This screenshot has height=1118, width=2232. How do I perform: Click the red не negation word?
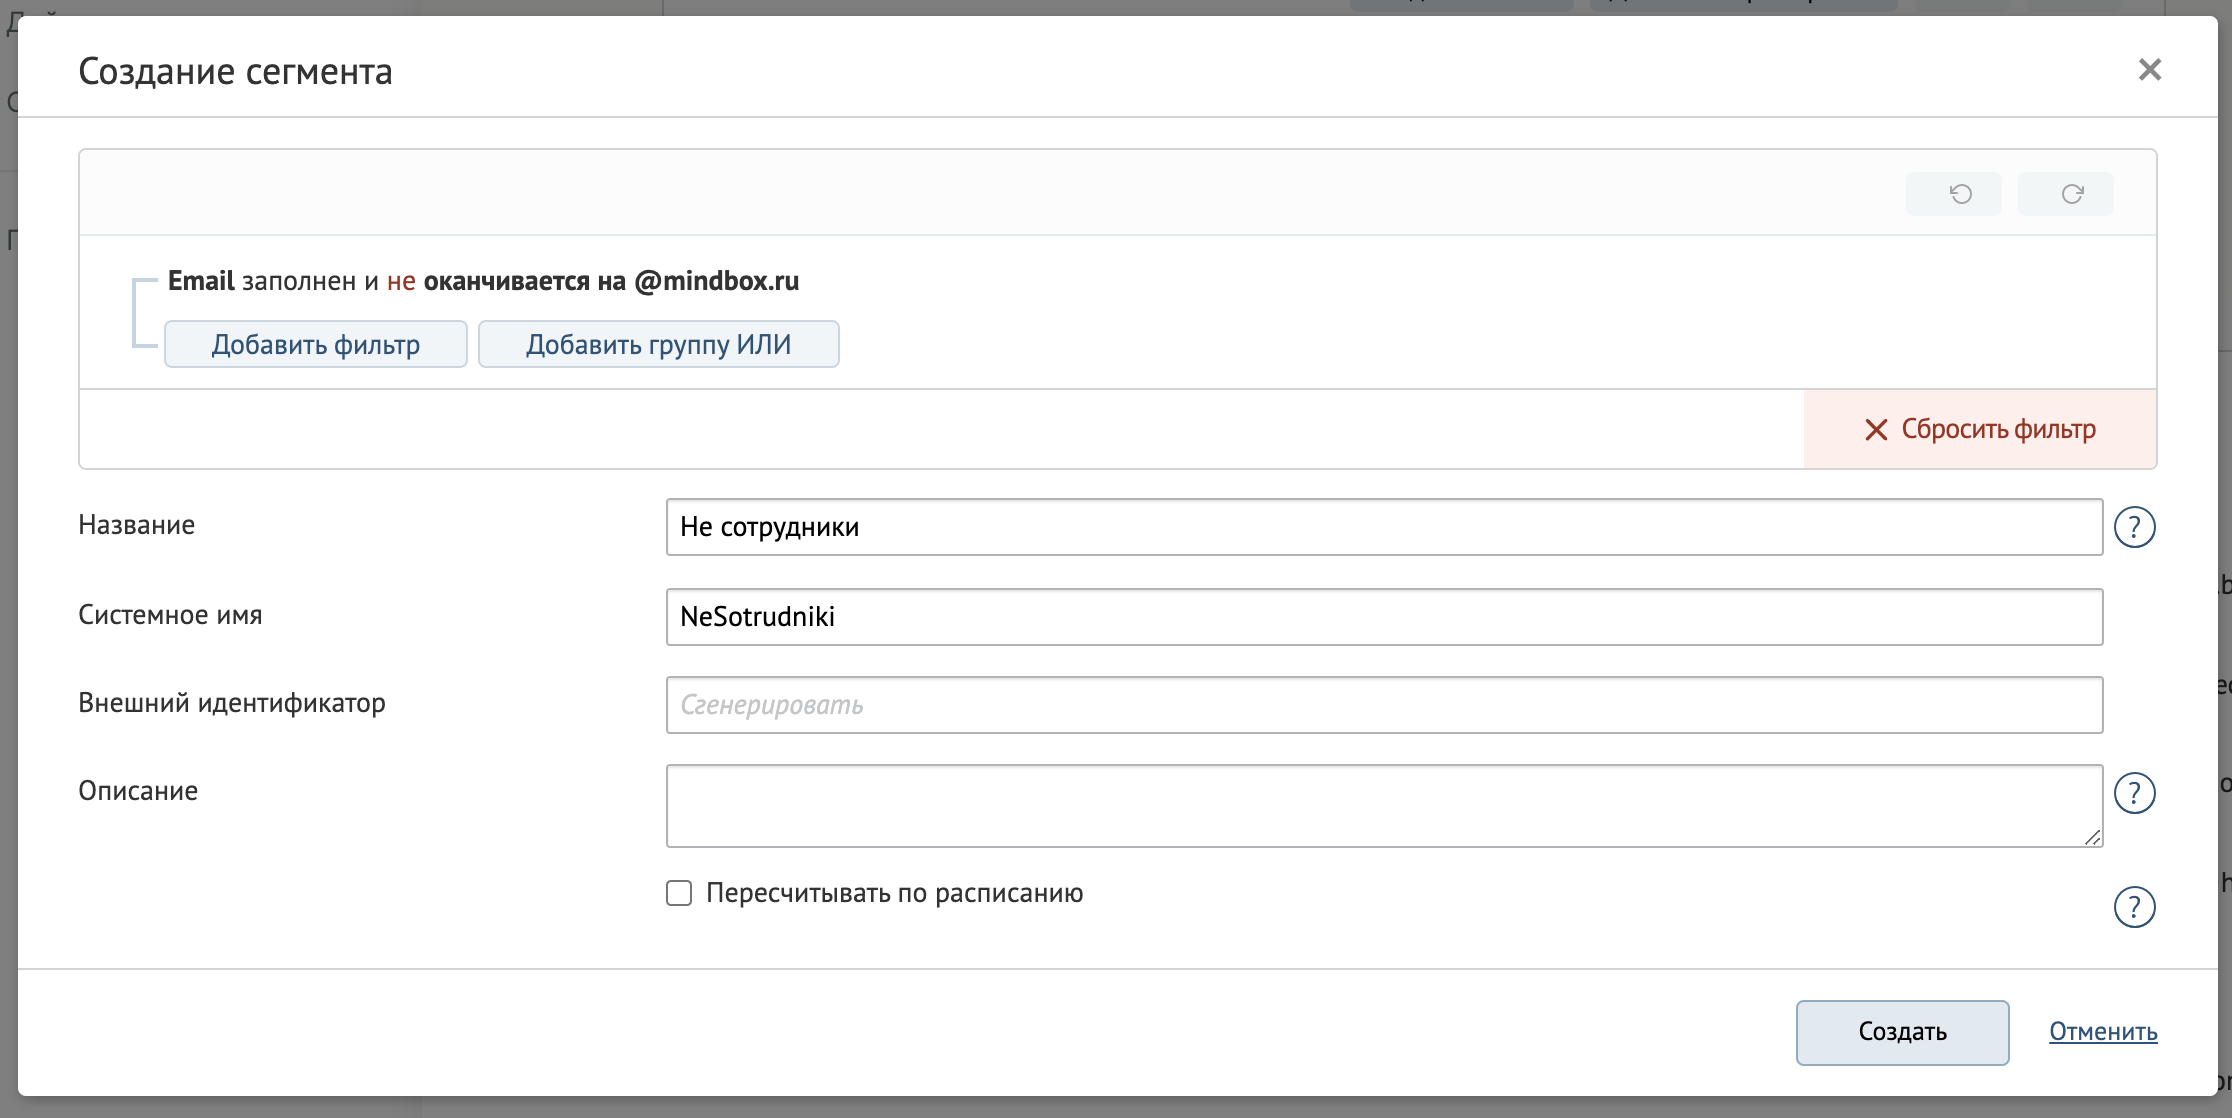pyautogui.click(x=401, y=282)
